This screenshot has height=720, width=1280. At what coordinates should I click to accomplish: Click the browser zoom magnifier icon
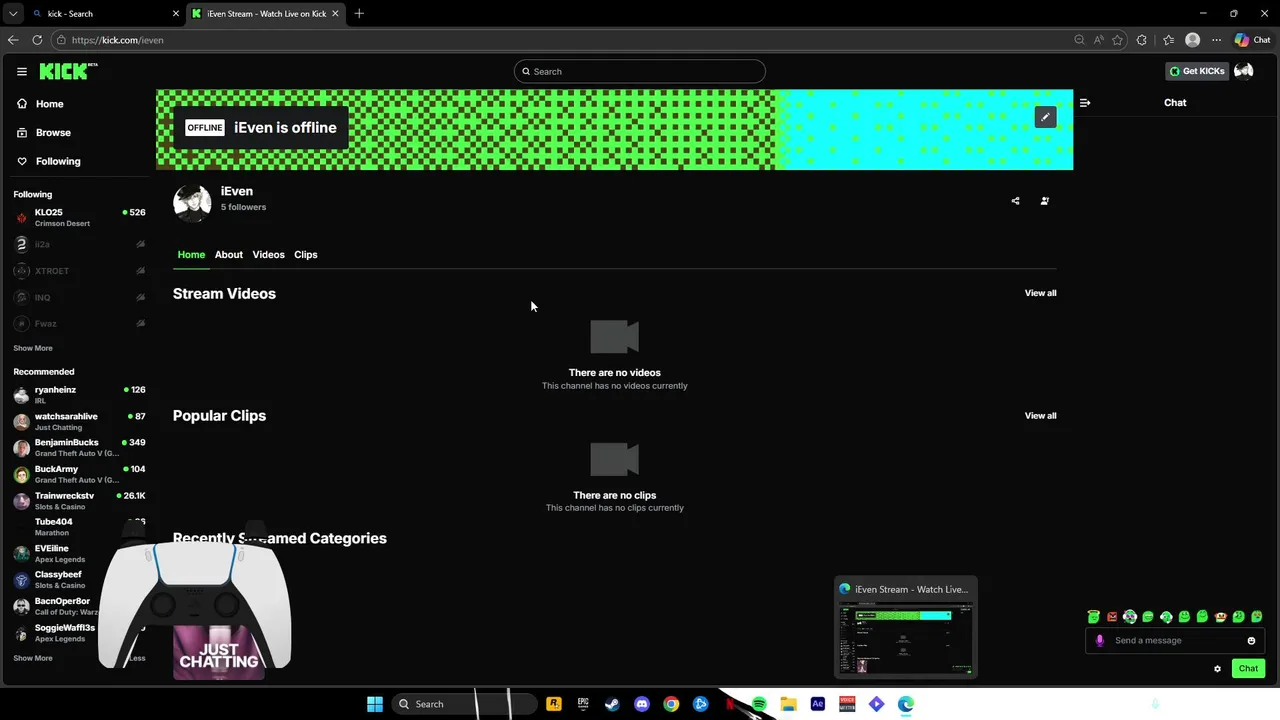pyautogui.click(x=1079, y=40)
